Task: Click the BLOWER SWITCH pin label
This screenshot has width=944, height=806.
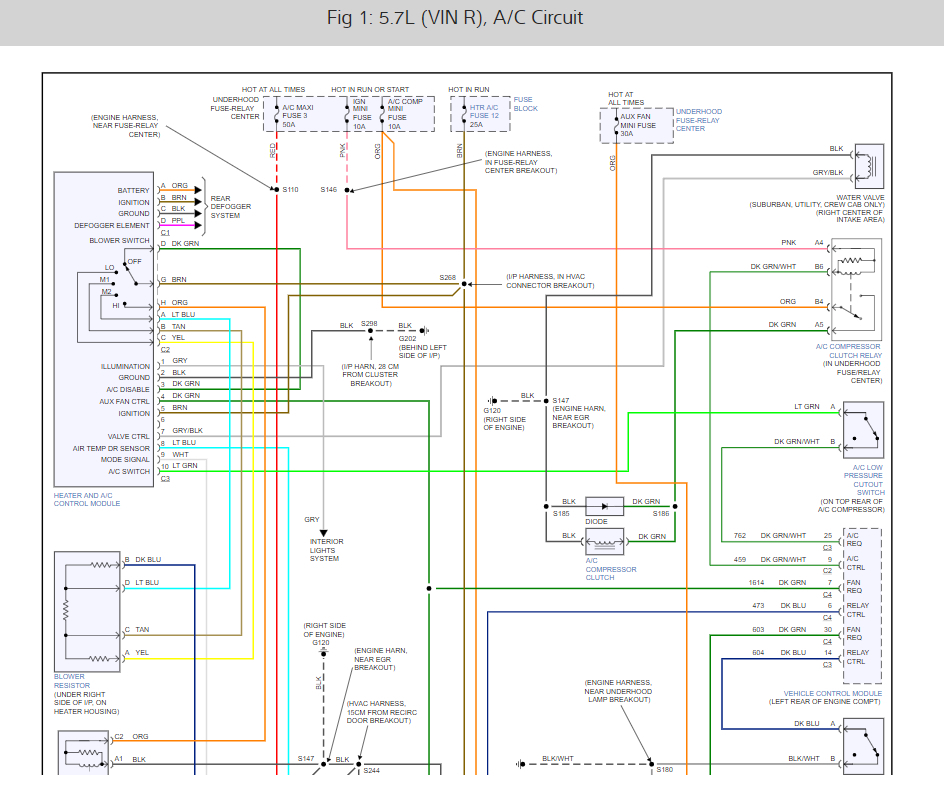Action: (x=119, y=241)
